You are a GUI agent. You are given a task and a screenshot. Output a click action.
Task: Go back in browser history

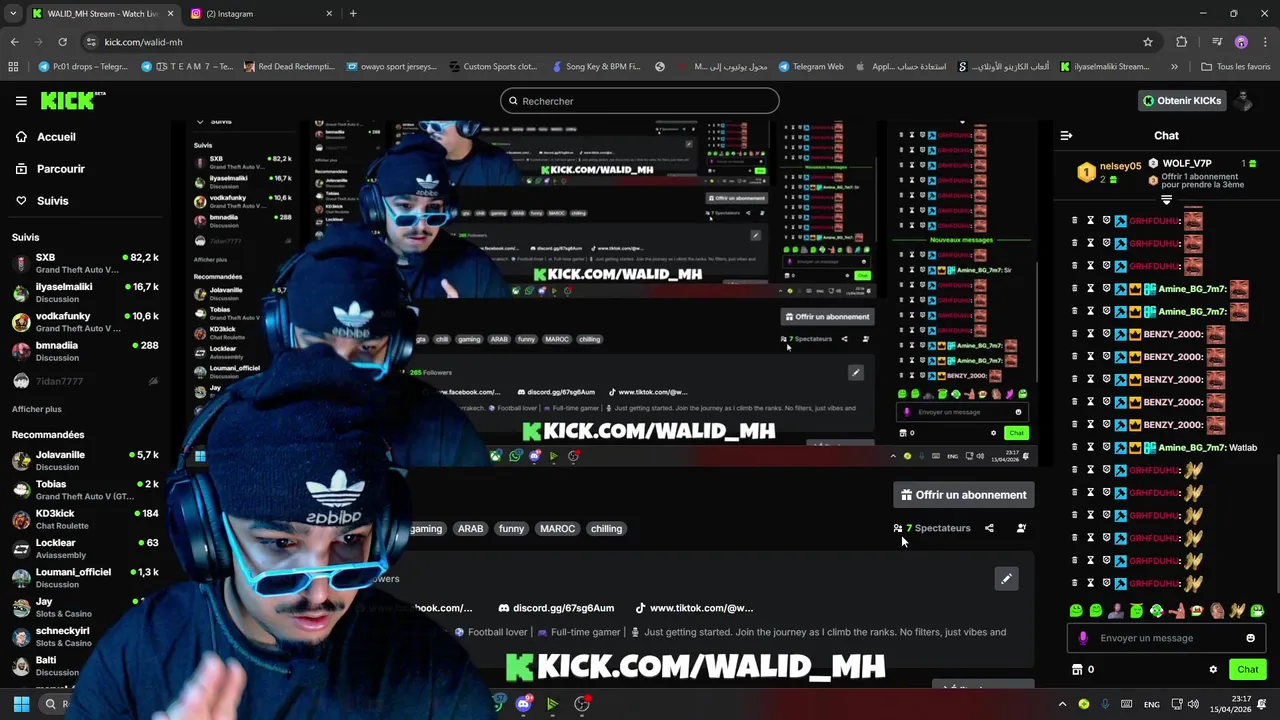coord(14,42)
